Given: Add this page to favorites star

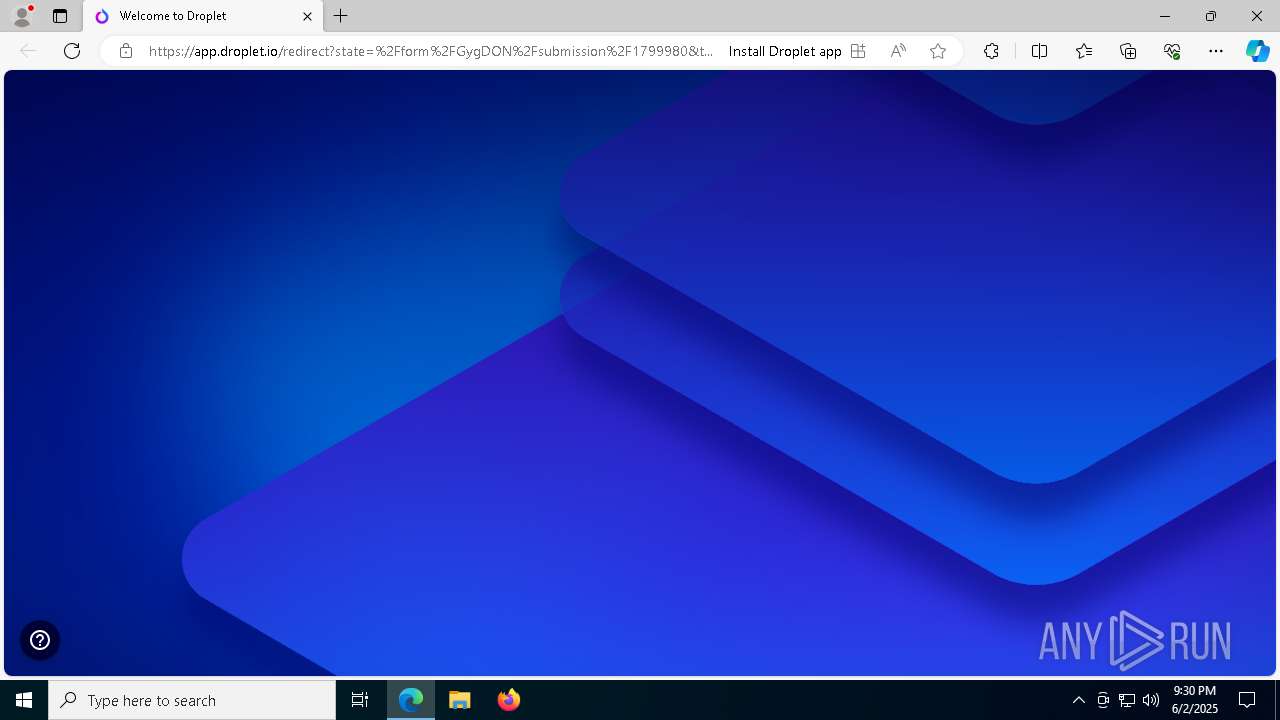Looking at the screenshot, I should coord(938,51).
